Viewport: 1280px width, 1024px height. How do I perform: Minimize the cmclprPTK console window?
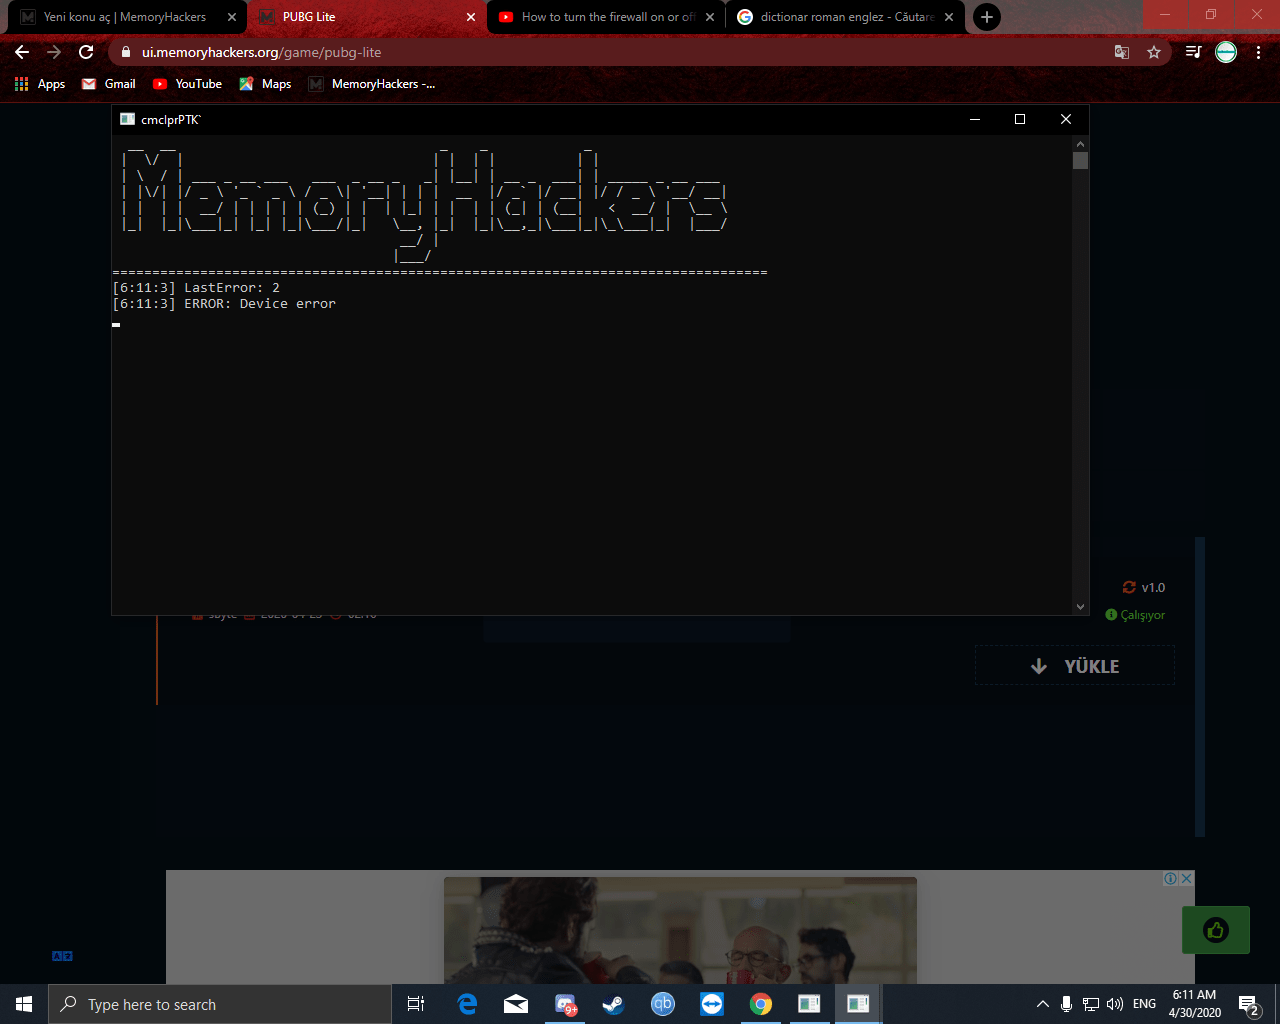click(975, 119)
